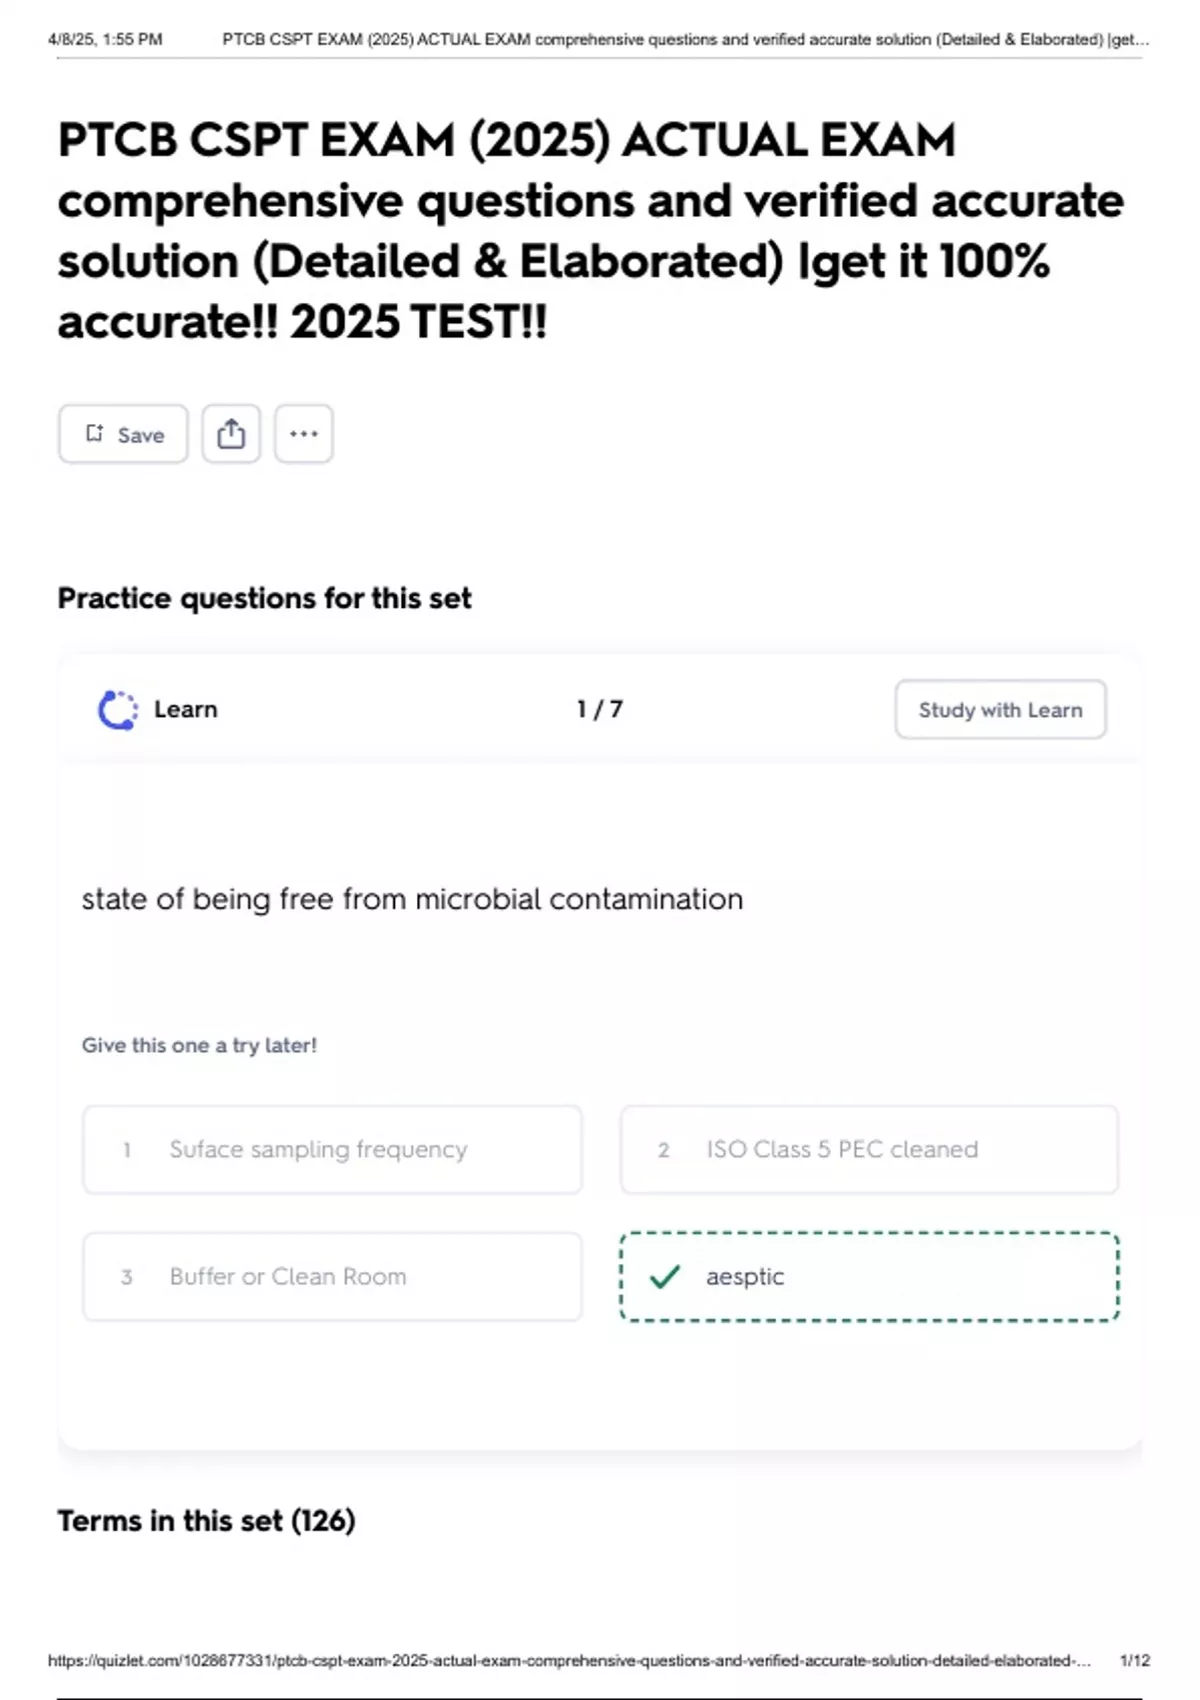Screen dimensions: 1200x1700
Task: Click the 1/12 page number in footer
Action: (x=1135, y=1661)
